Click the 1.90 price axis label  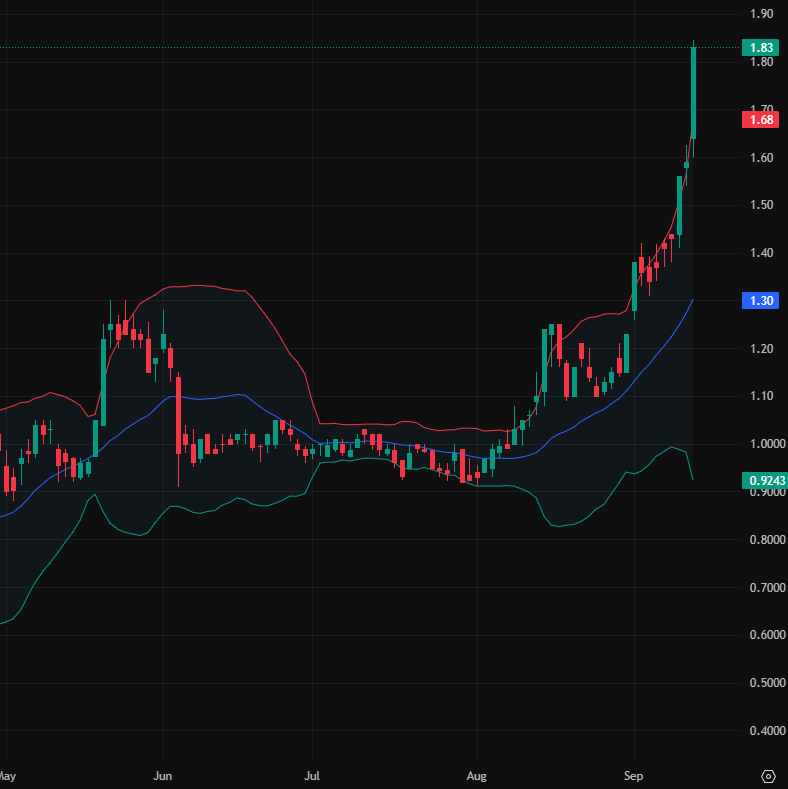(x=761, y=14)
